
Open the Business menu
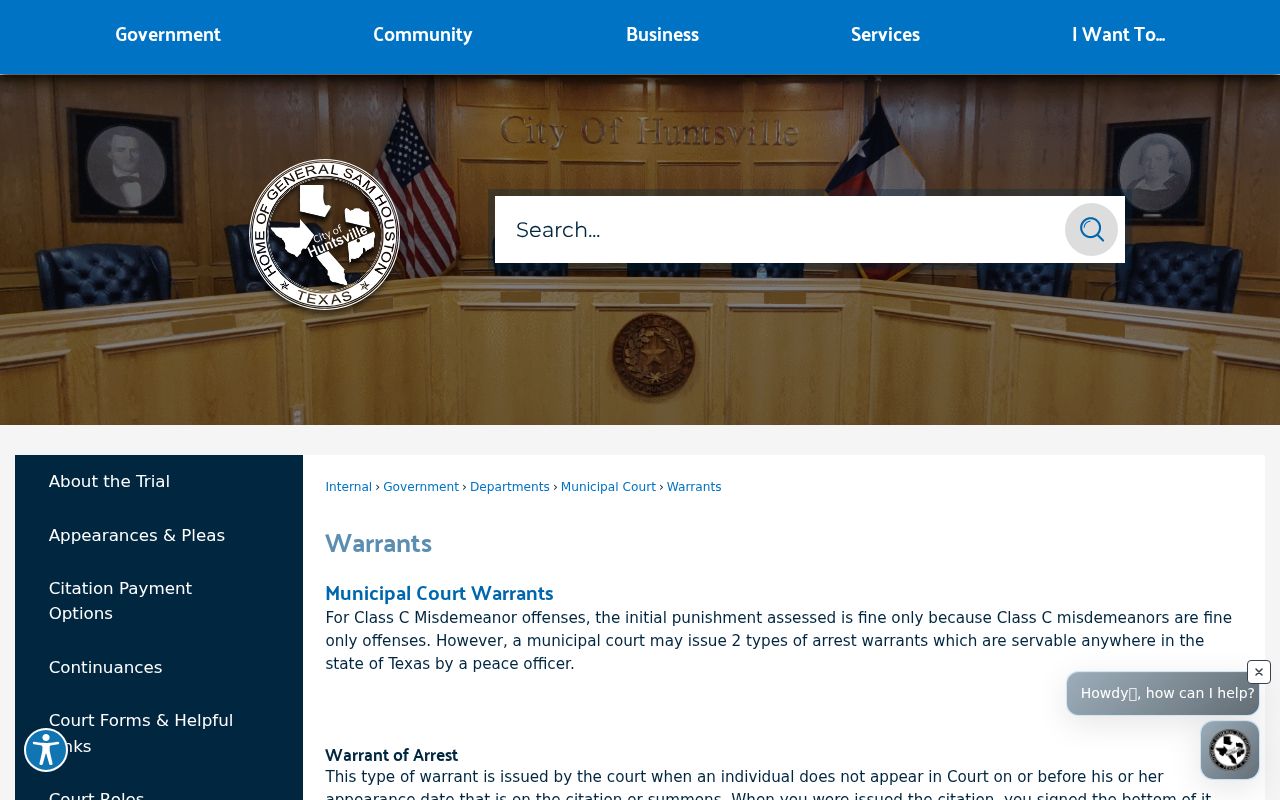click(x=662, y=35)
